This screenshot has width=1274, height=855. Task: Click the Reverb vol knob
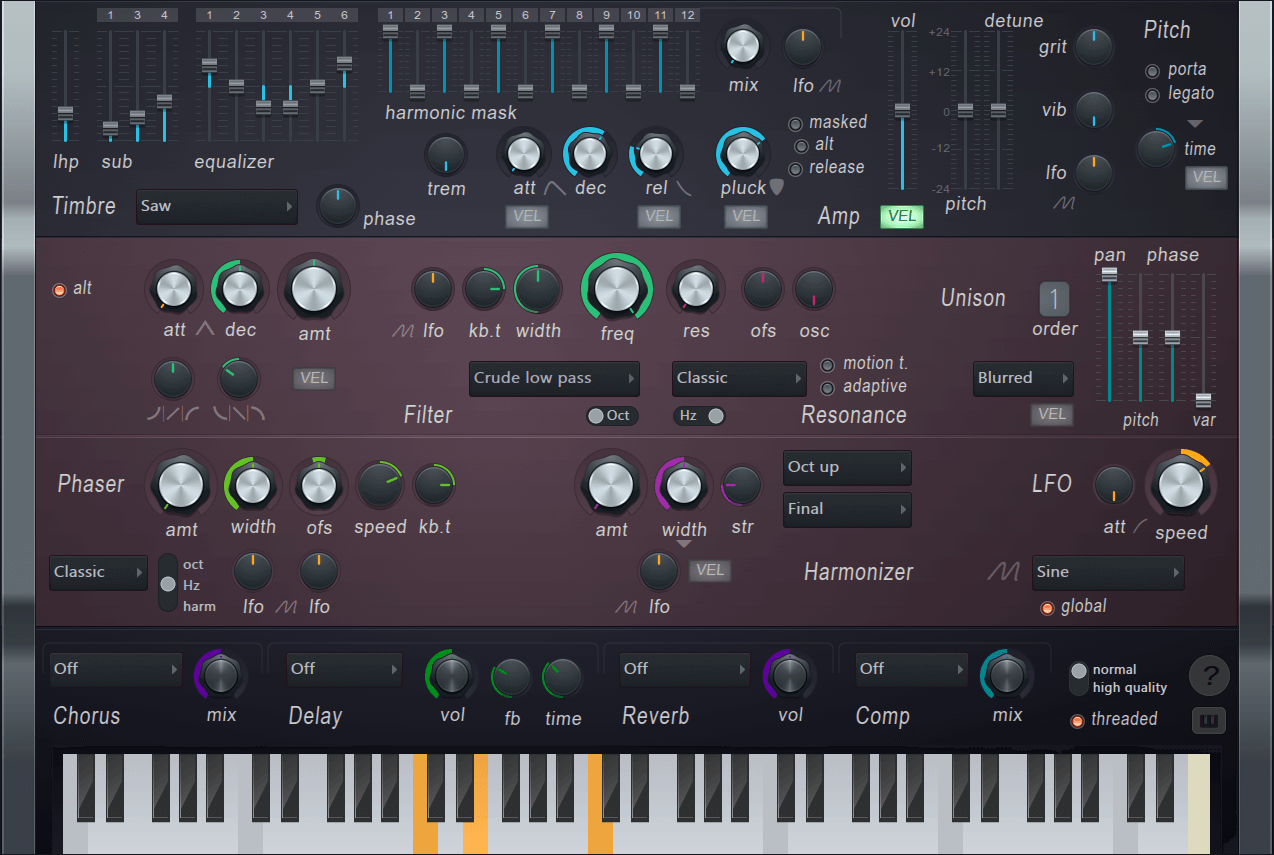click(x=790, y=675)
